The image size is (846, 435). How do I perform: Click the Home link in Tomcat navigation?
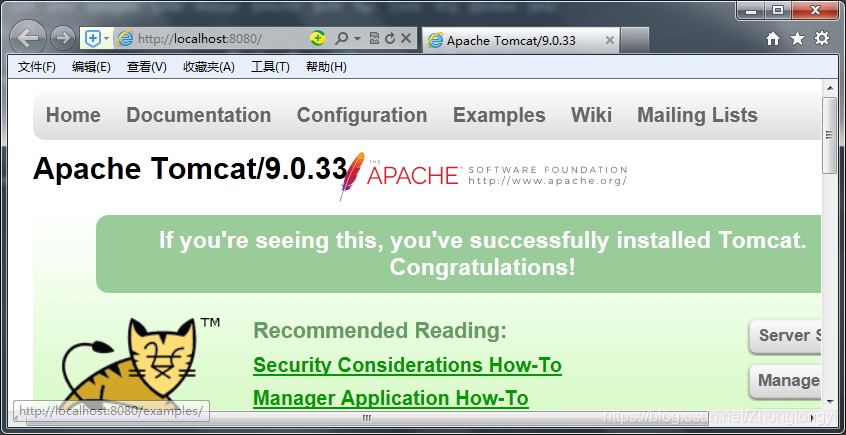[x=73, y=115]
